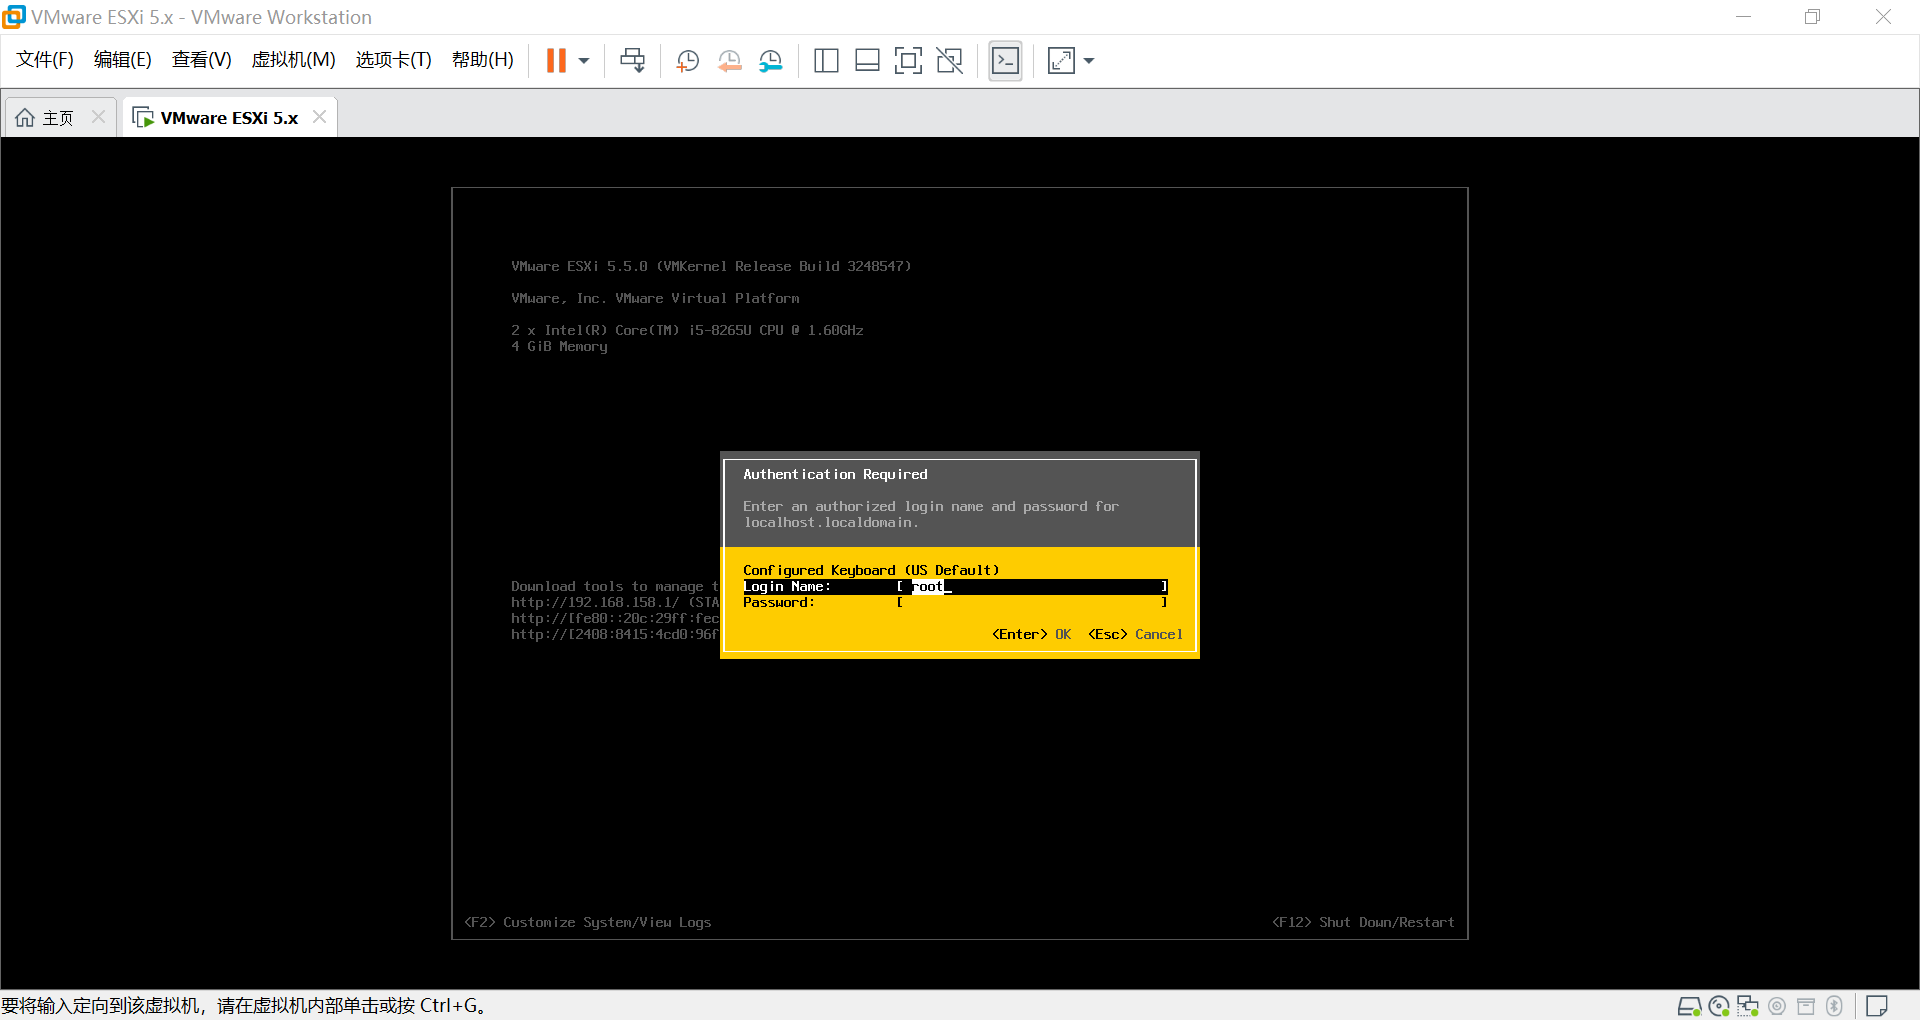Viewport: 1920px width, 1020px height.
Task: Open the 帮助(H) menu
Action: [x=482, y=59]
